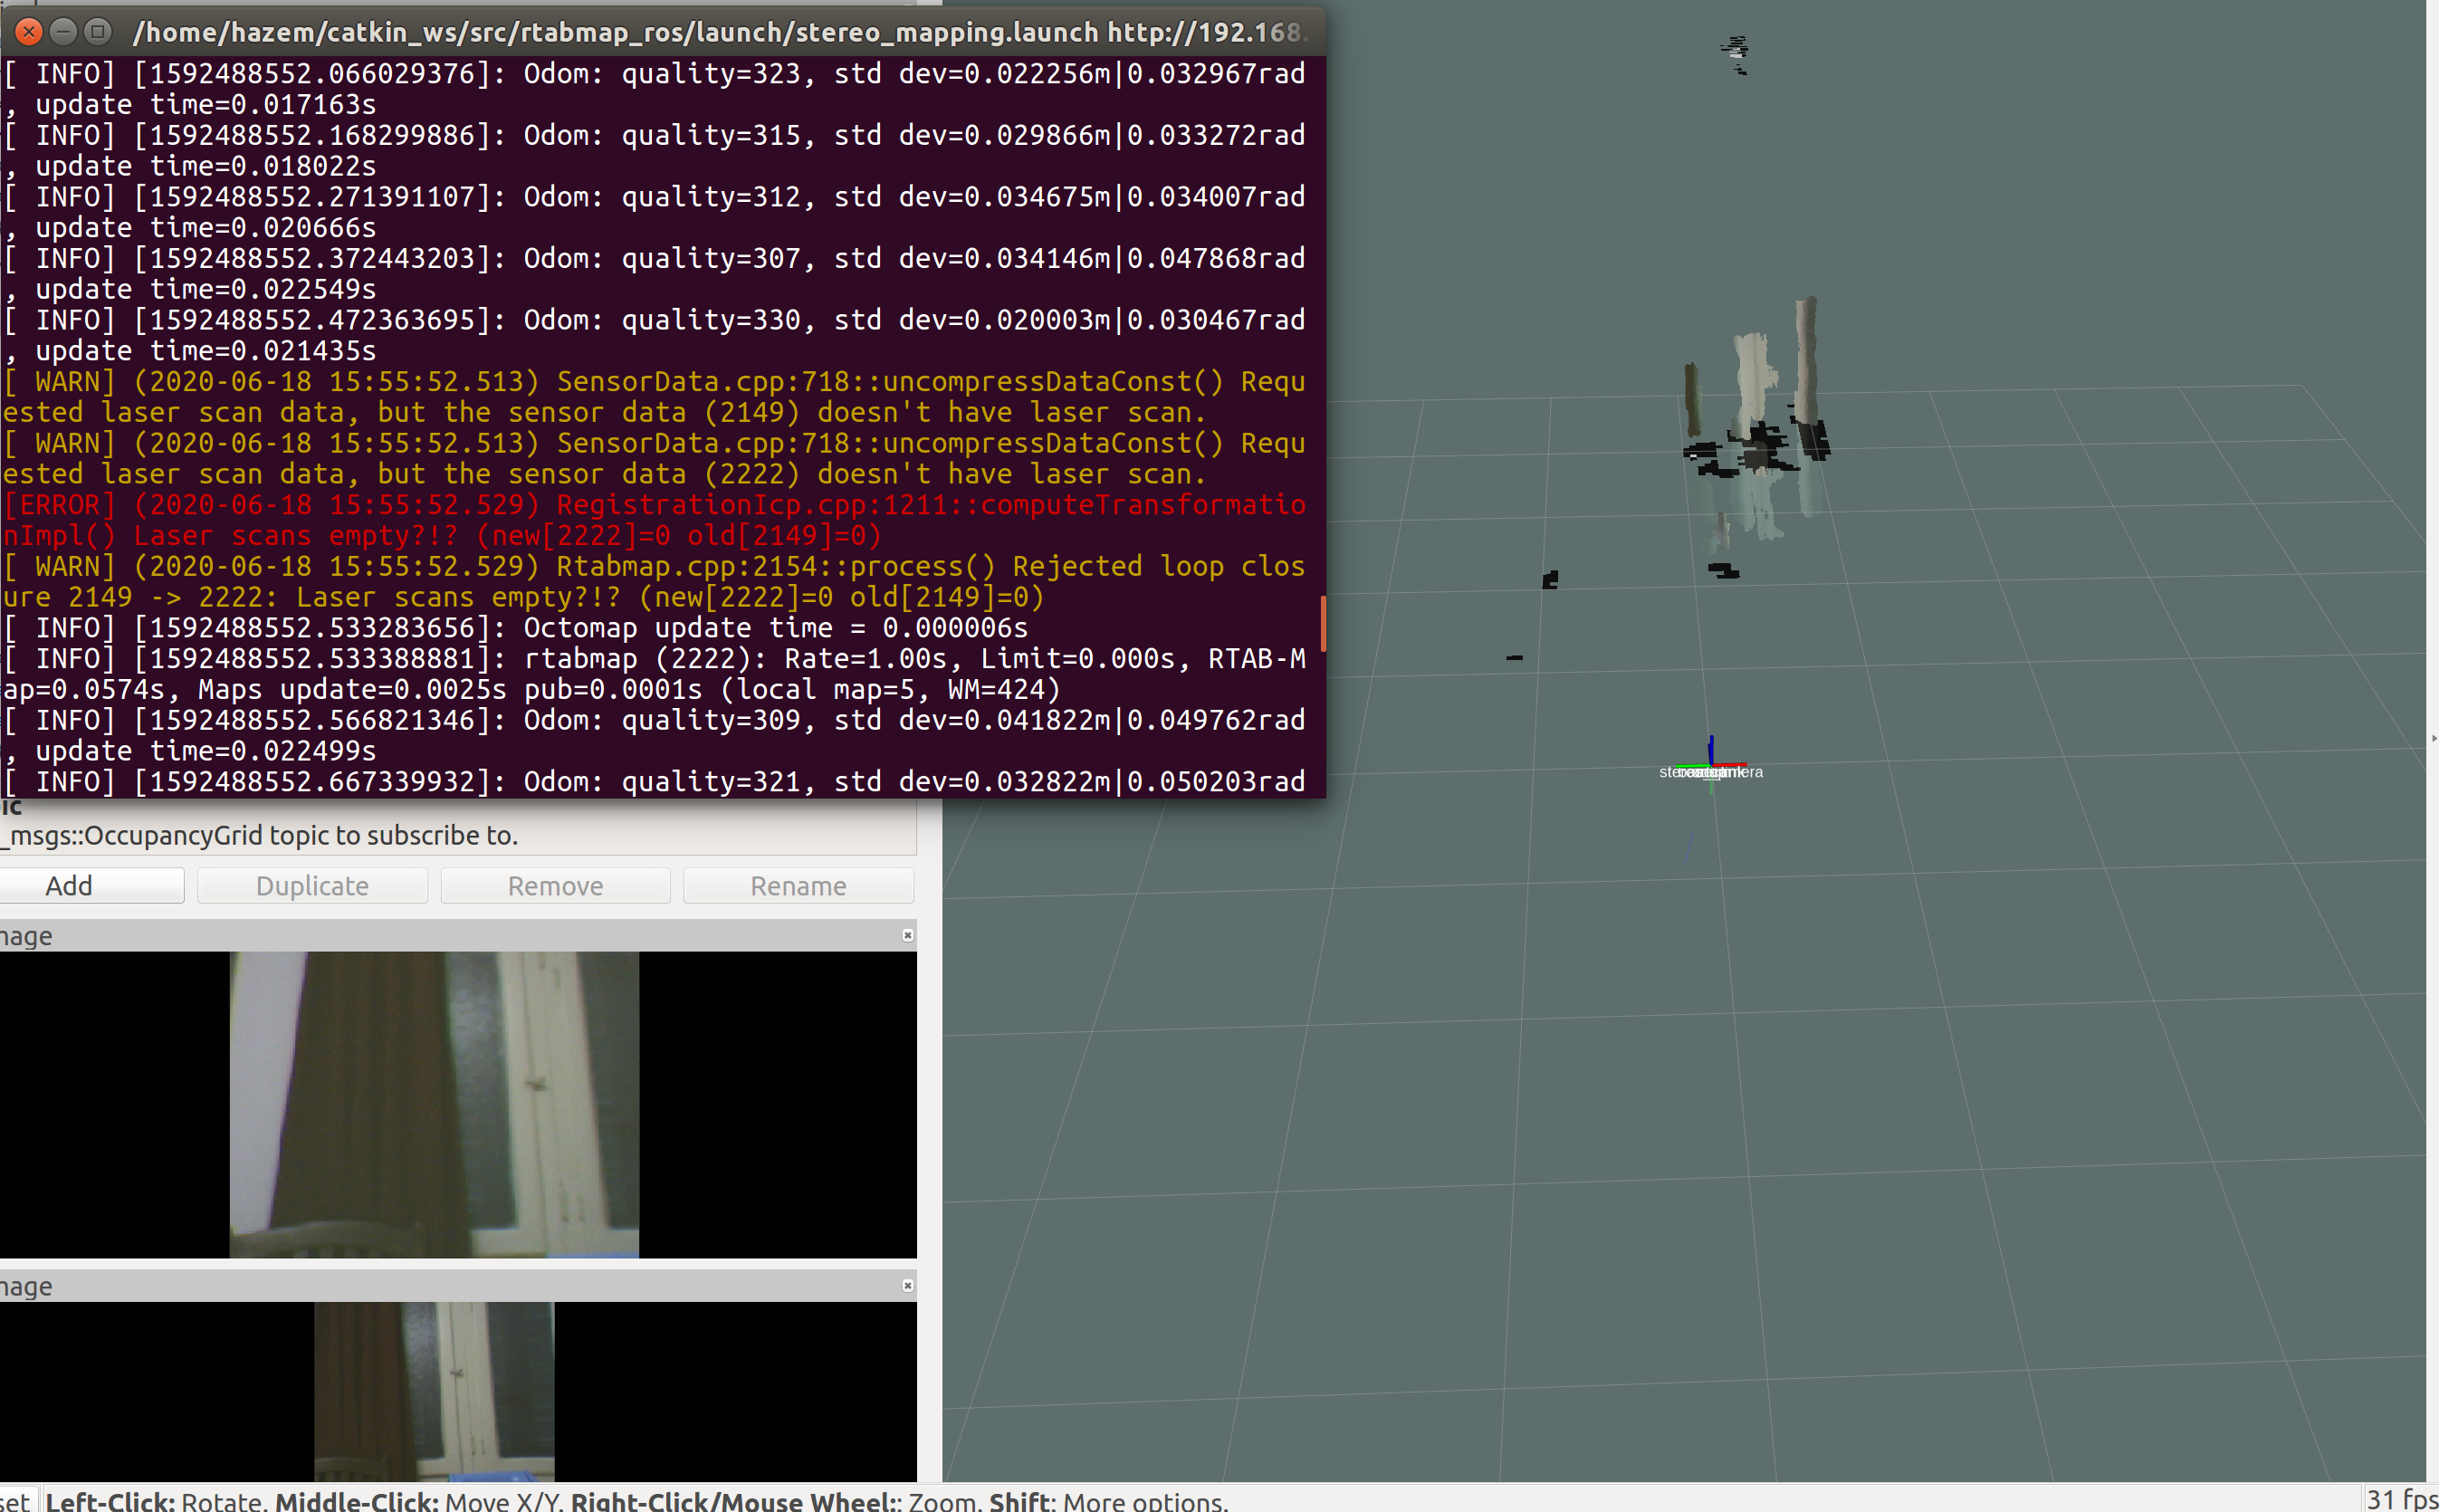
Task: Click the terminal's orange scrollbar handle
Action: pos(1322,623)
